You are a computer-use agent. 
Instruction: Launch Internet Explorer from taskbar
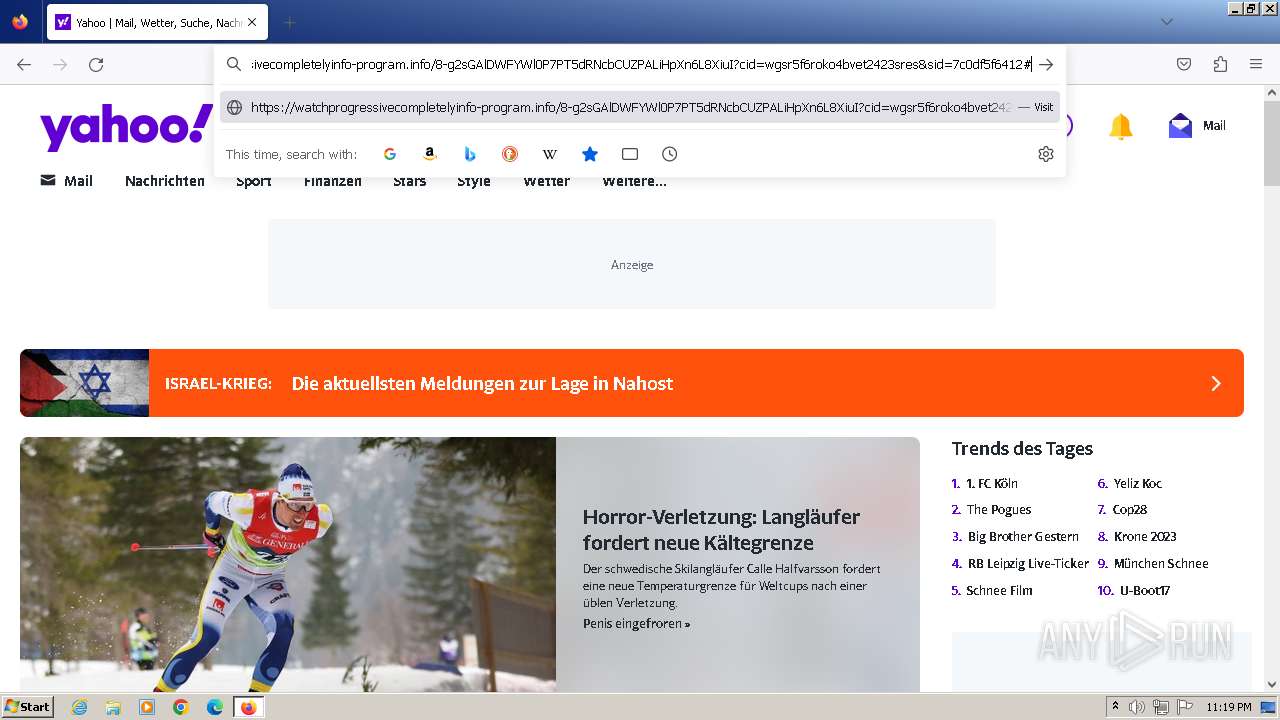[x=79, y=707]
